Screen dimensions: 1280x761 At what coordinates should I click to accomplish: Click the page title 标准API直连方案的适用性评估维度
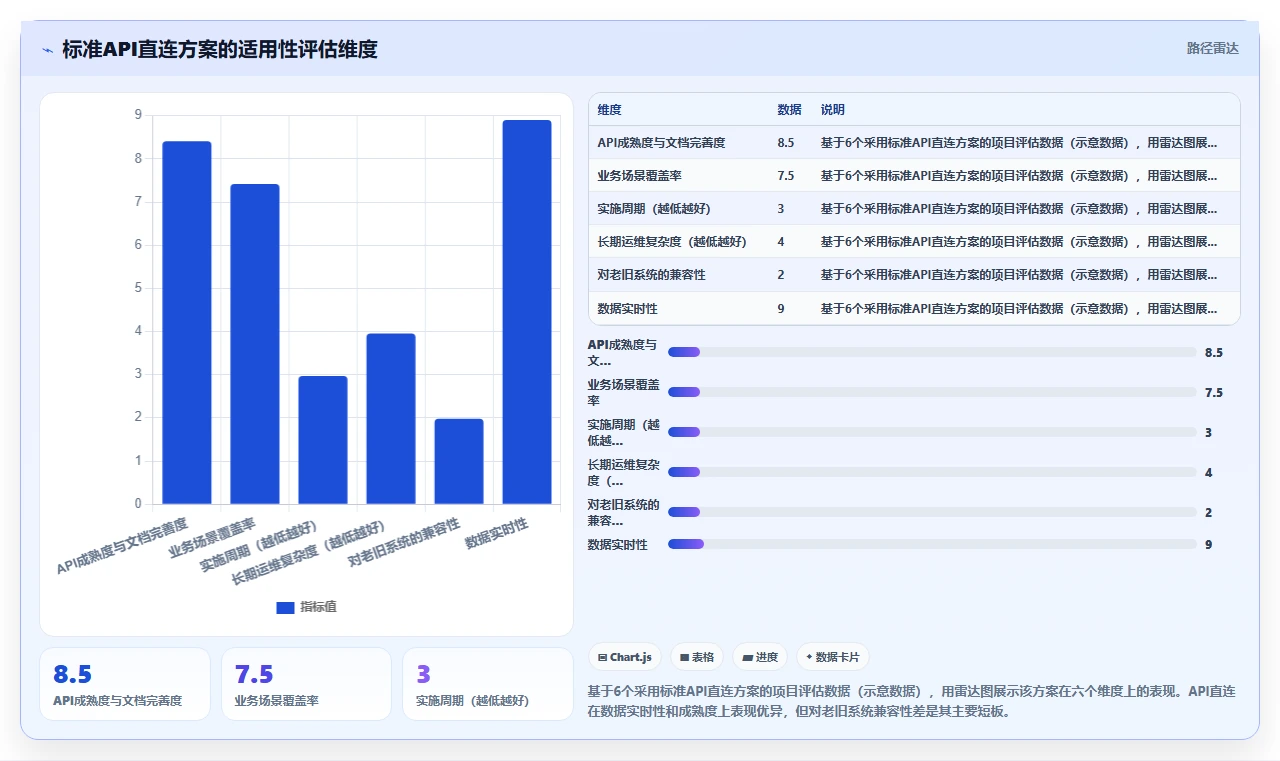click(x=220, y=49)
